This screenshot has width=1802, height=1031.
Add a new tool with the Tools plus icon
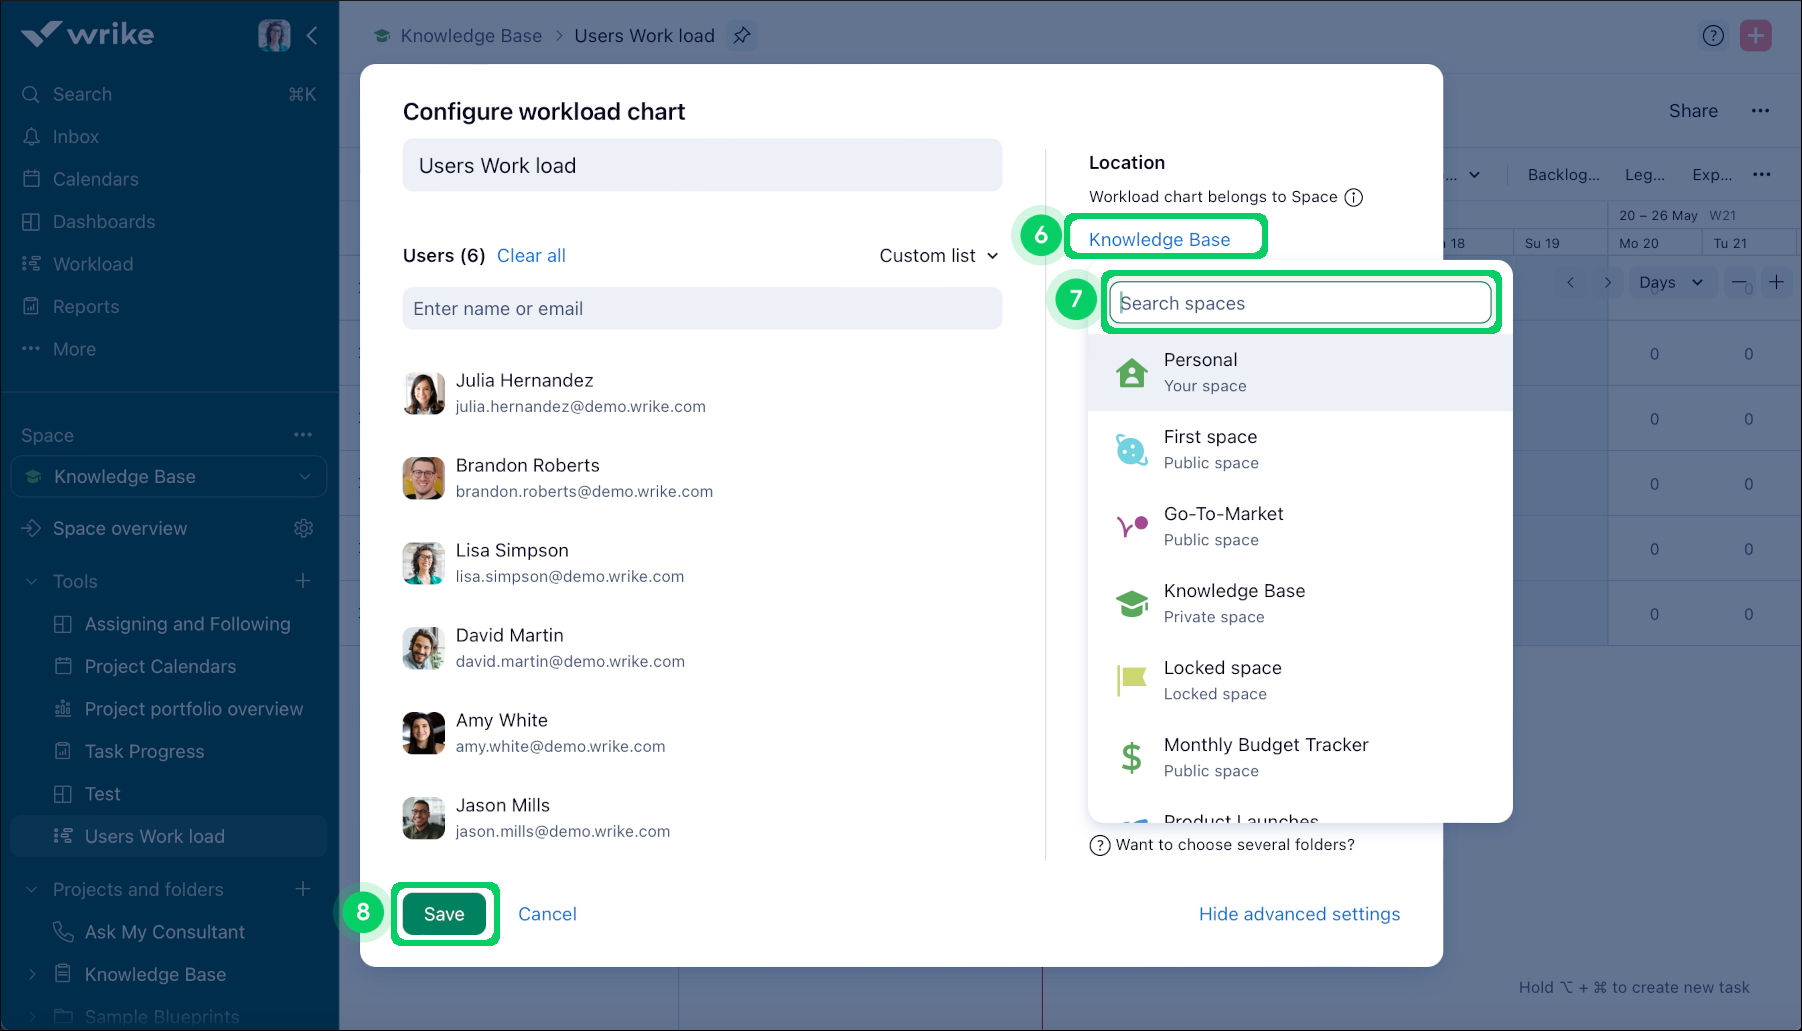[303, 581]
